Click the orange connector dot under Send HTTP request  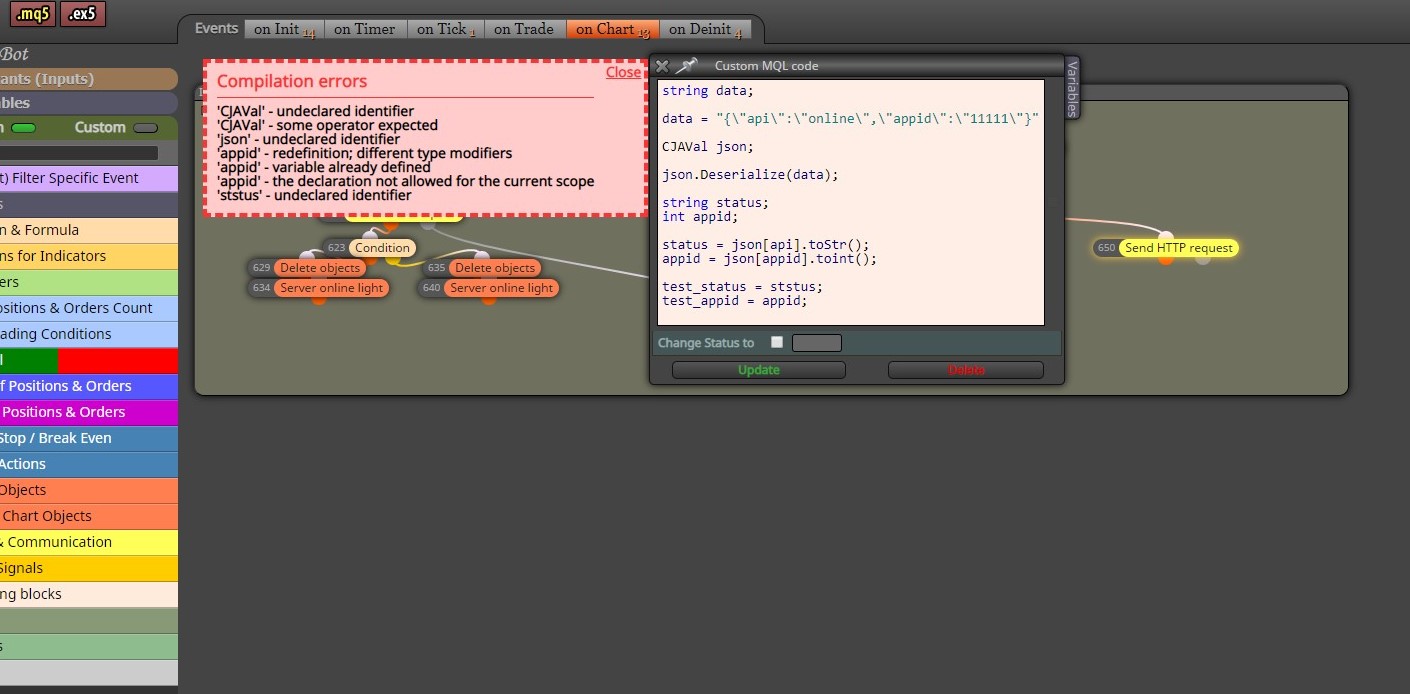point(1166,260)
